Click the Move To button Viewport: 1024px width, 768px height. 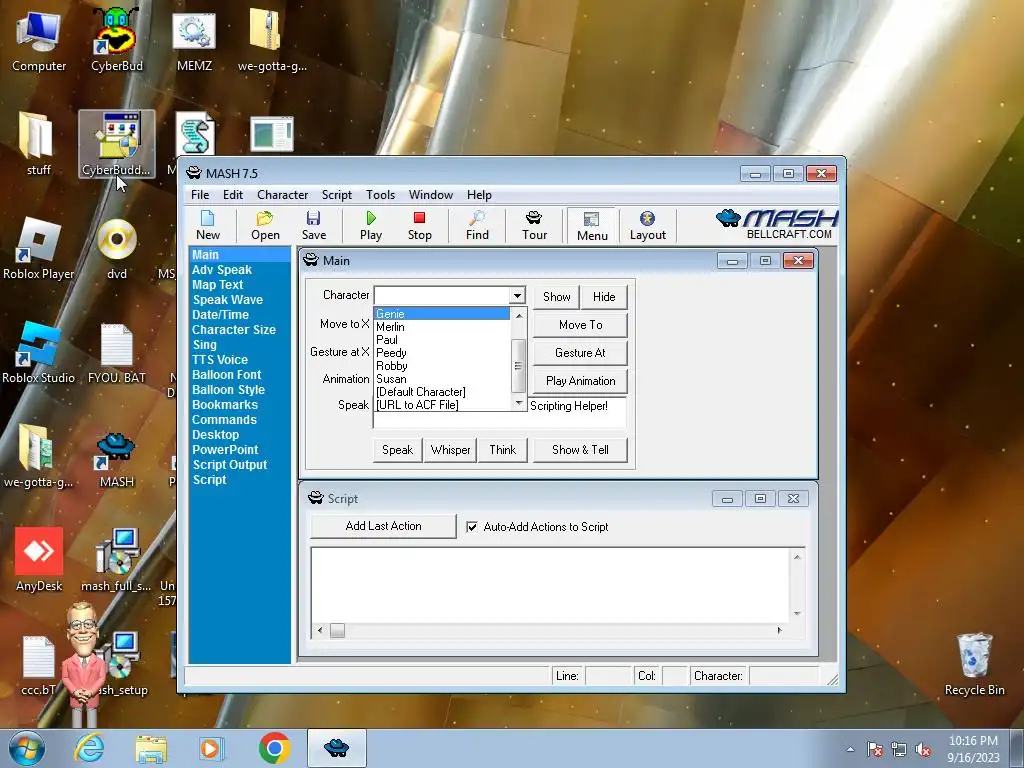pyautogui.click(x=581, y=325)
